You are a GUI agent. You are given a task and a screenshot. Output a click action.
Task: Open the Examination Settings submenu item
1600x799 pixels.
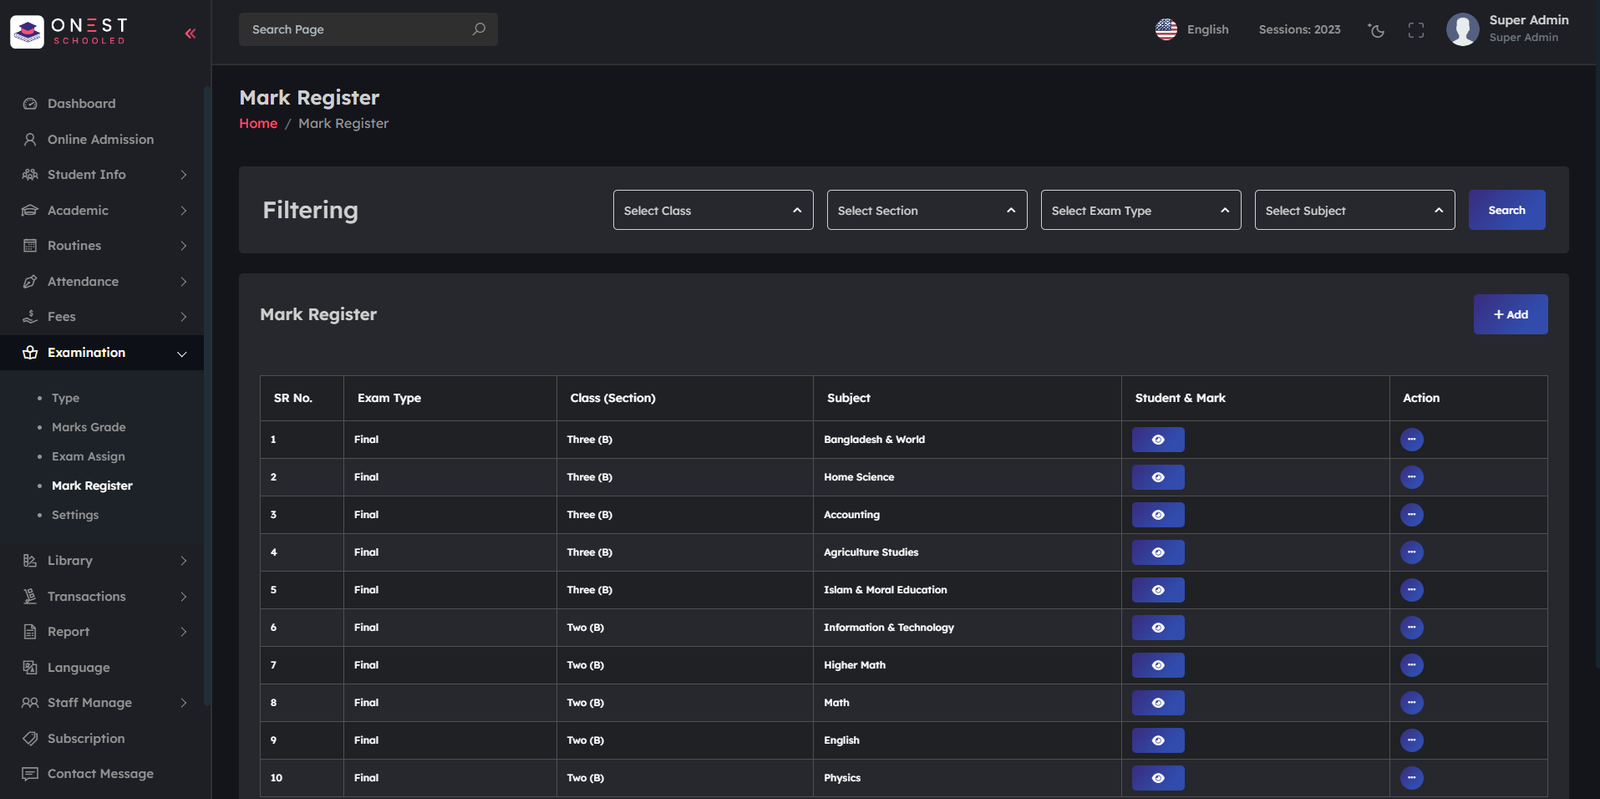pyautogui.click(x=75, y=515)
